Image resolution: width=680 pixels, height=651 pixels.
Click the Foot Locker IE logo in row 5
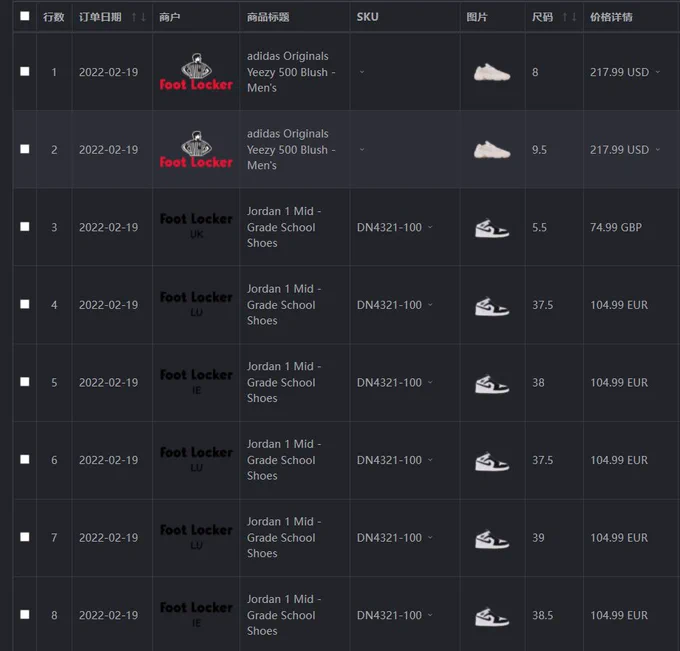pyautogui.click(x=196, y=381)
